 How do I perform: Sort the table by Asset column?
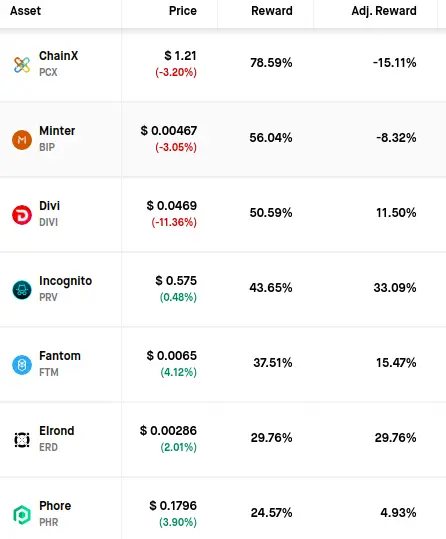tap(25, 11)
